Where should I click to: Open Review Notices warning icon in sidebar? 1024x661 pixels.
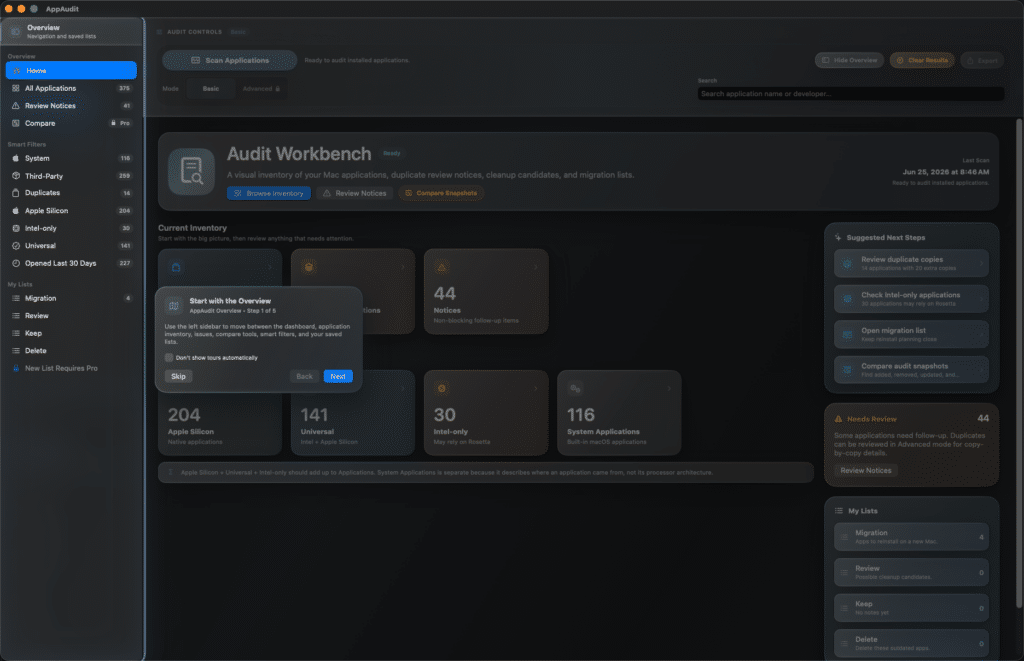click(x=16, y=106)
